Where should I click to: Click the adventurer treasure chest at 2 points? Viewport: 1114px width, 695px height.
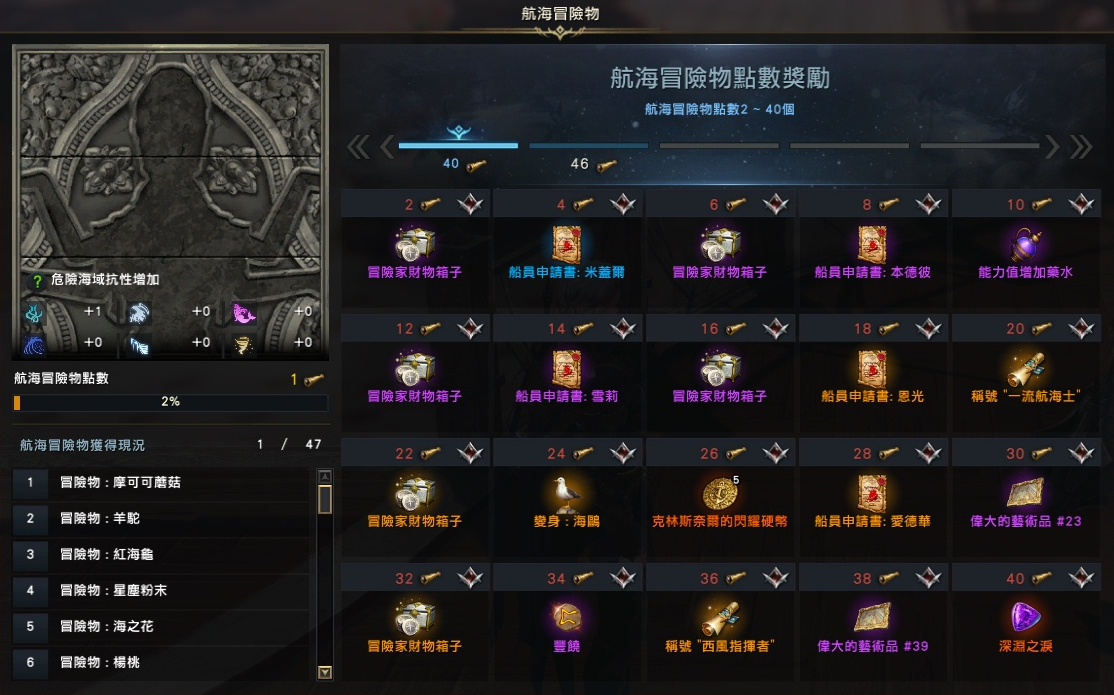click(415, 245)
